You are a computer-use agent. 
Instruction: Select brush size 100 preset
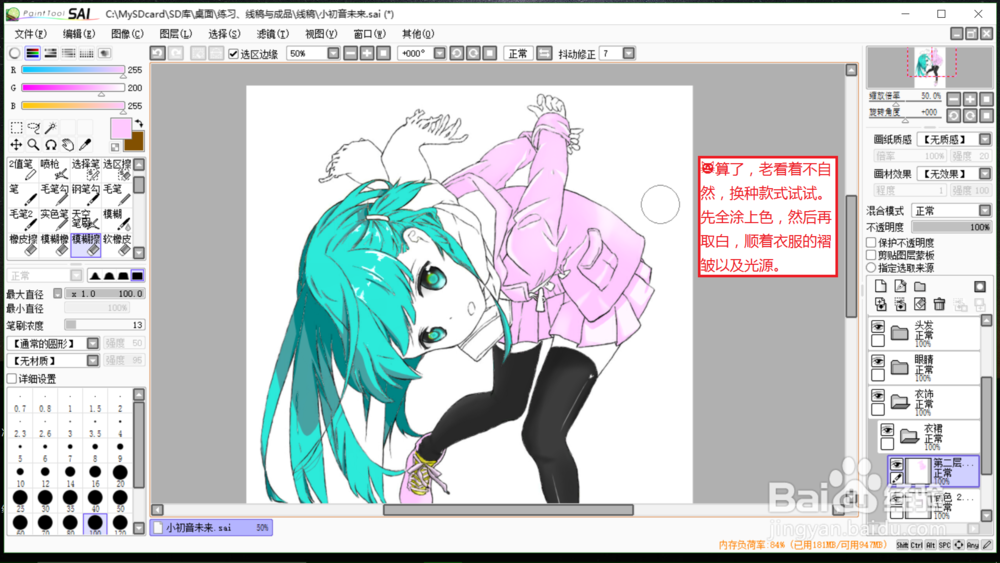click(x=95, y=524)
